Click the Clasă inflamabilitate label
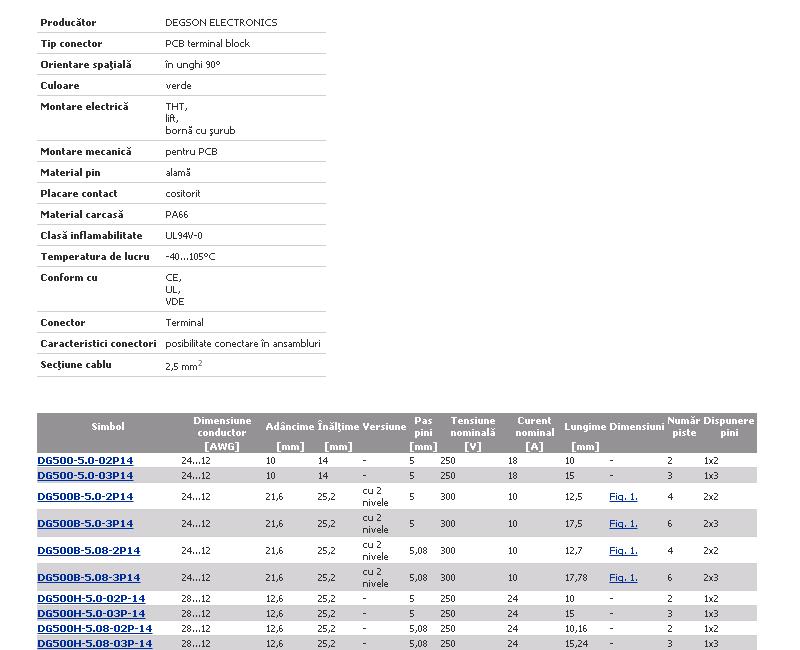The width and height of the screenshot is (800, 650). pyautogui.click(x=91, y=235)
